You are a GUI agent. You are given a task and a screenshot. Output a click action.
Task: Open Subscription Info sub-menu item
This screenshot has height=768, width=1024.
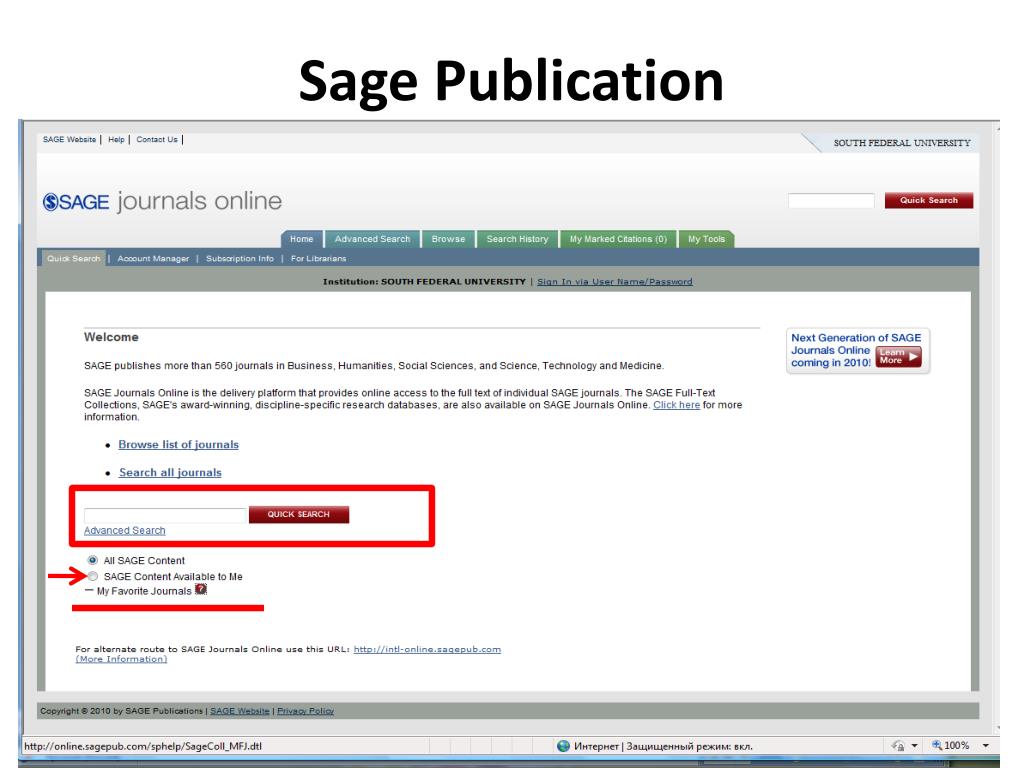click(240, 259)
